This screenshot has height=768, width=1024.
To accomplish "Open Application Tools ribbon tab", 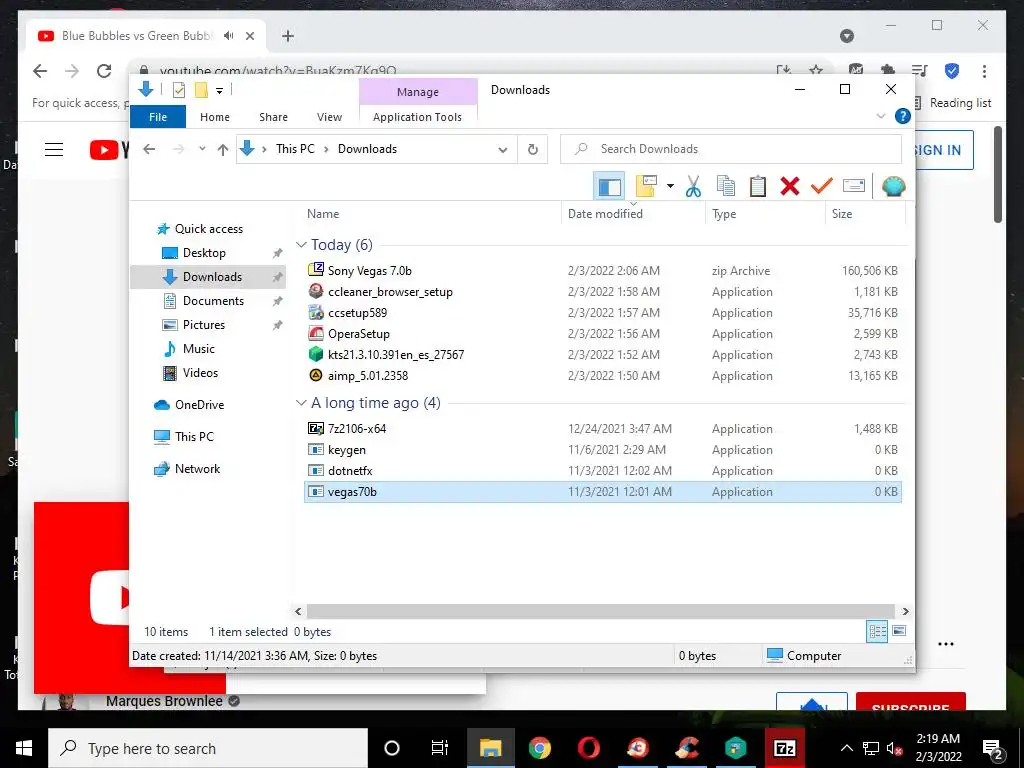I will (x=417, y=117).
